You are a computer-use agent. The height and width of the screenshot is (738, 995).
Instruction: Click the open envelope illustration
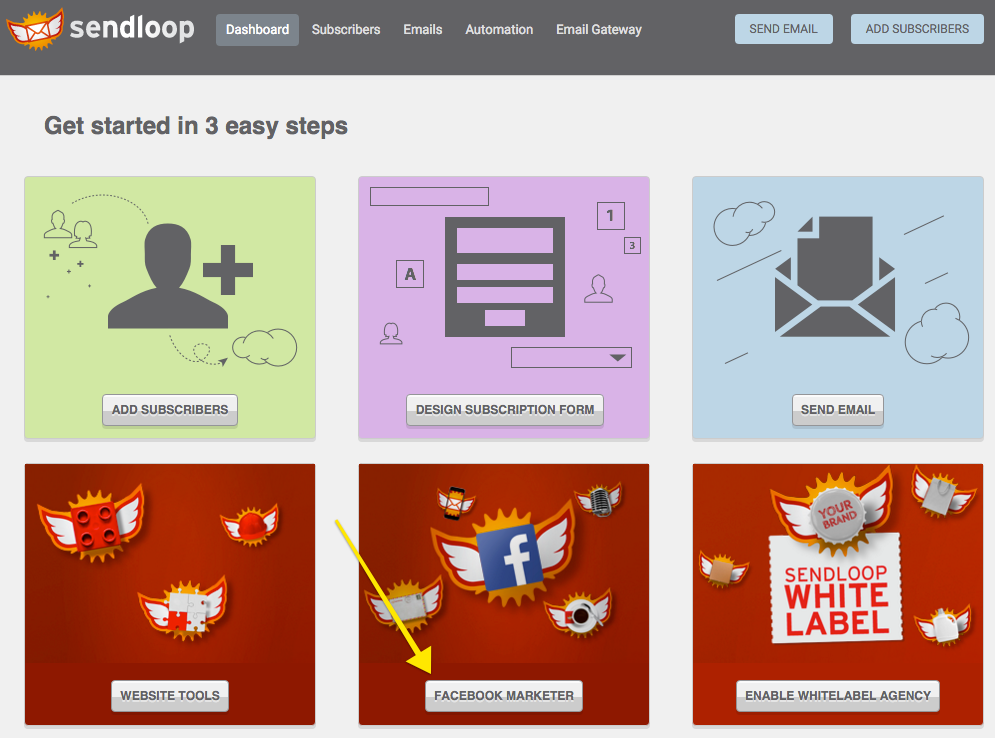[x=834, y=276]
